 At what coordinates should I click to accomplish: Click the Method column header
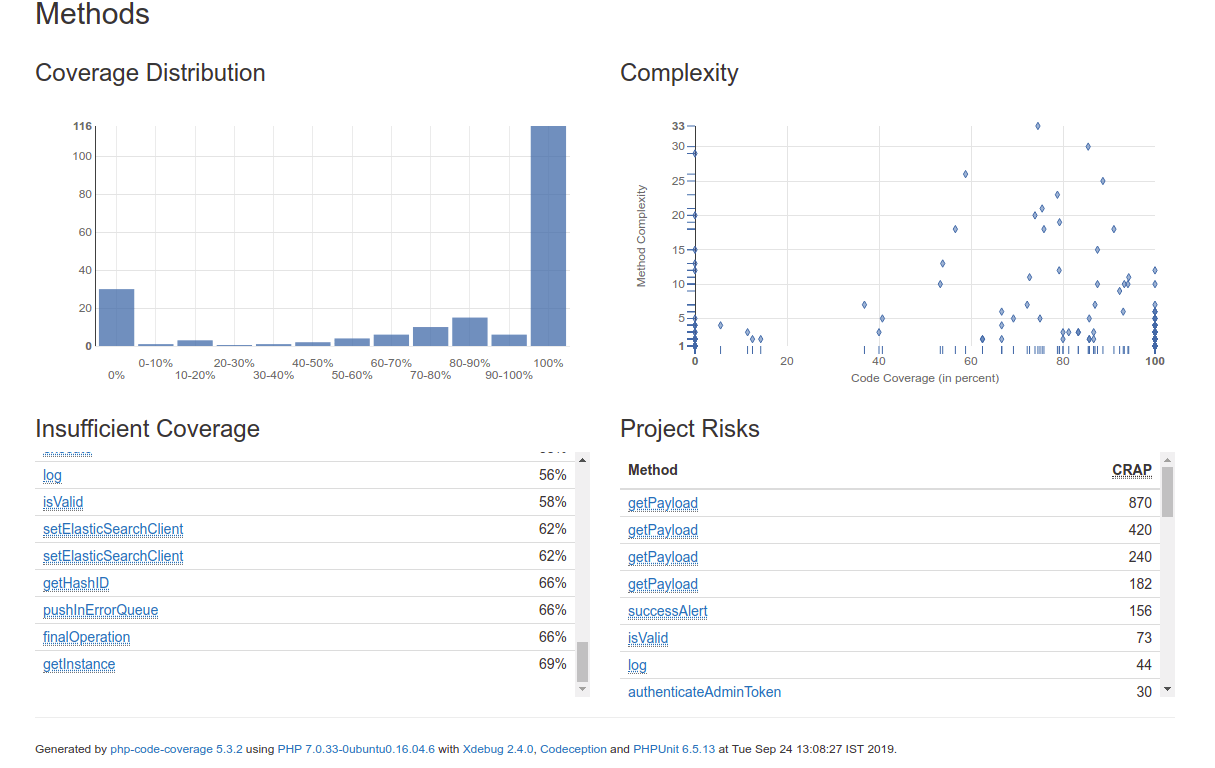click(x=653, y=470)
